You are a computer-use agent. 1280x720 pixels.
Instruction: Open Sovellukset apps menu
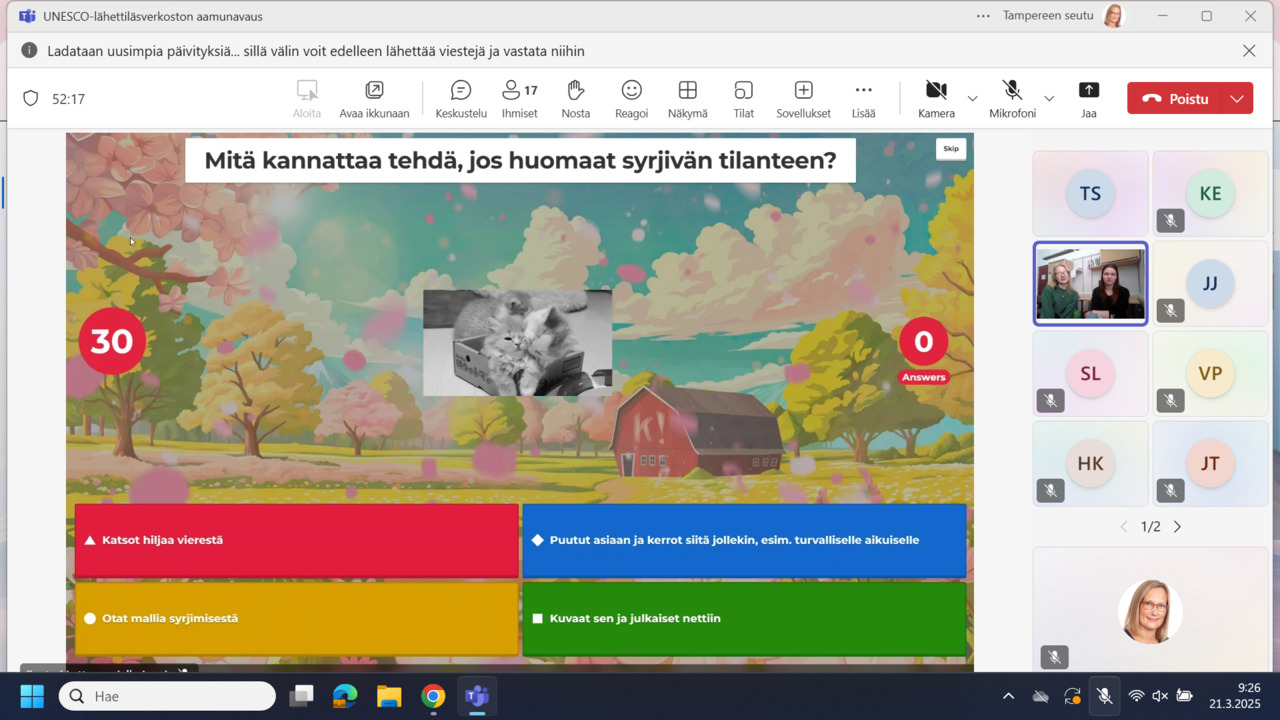(x=803, y=99)
